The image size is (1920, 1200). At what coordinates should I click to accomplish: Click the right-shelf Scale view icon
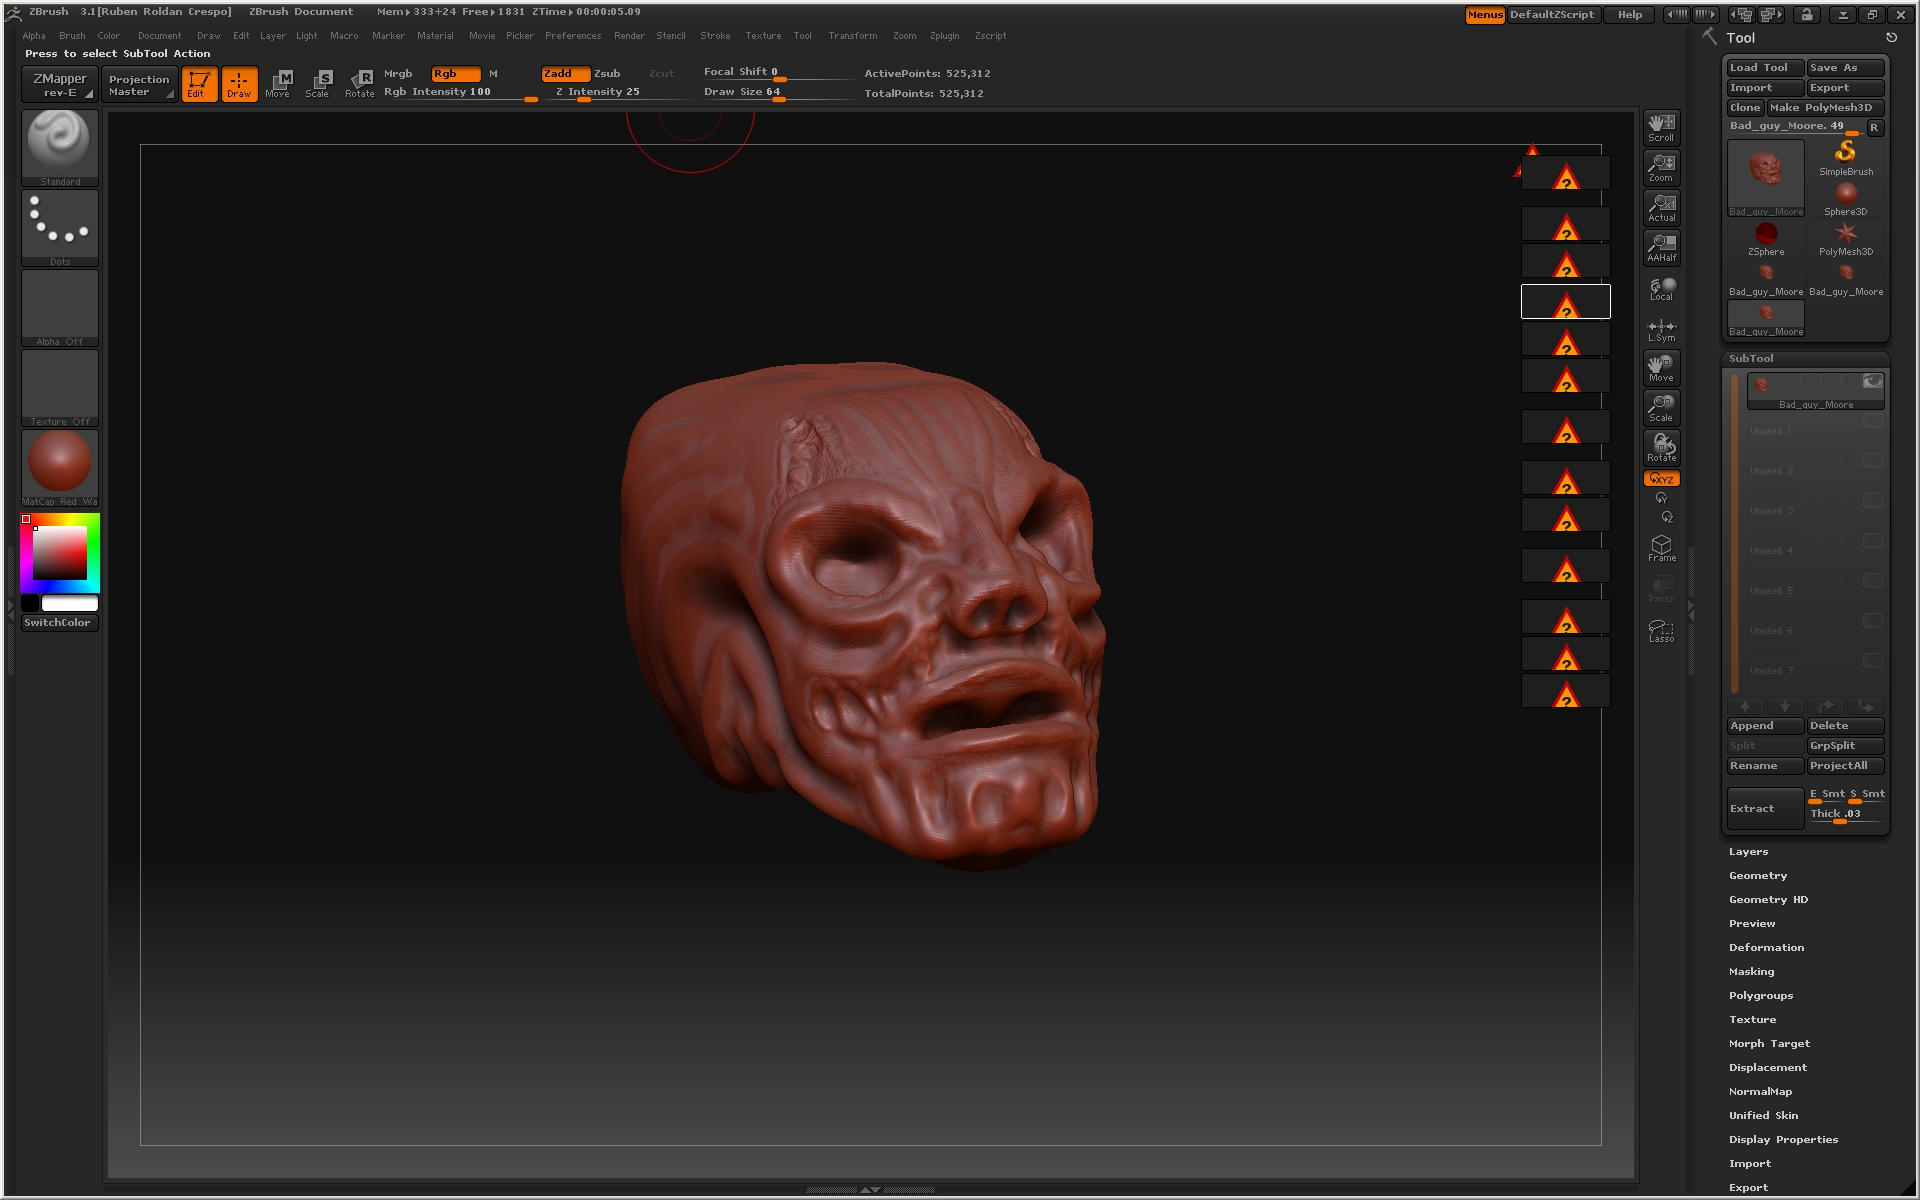1661,407
